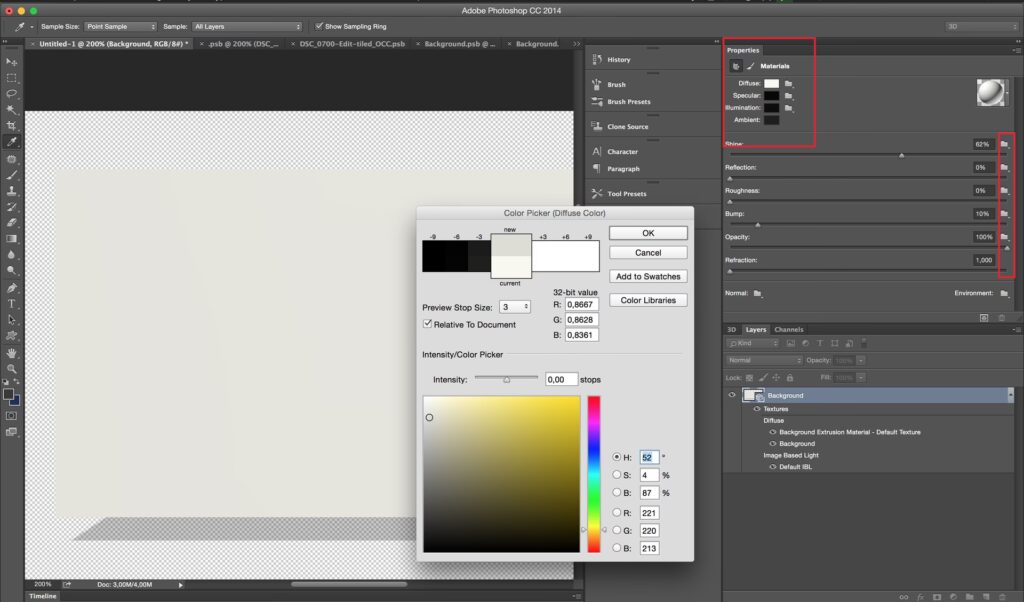1024x602 pixels.
Task: Open the layer blend mode Normal dropdown
Action: coord(765,360)
